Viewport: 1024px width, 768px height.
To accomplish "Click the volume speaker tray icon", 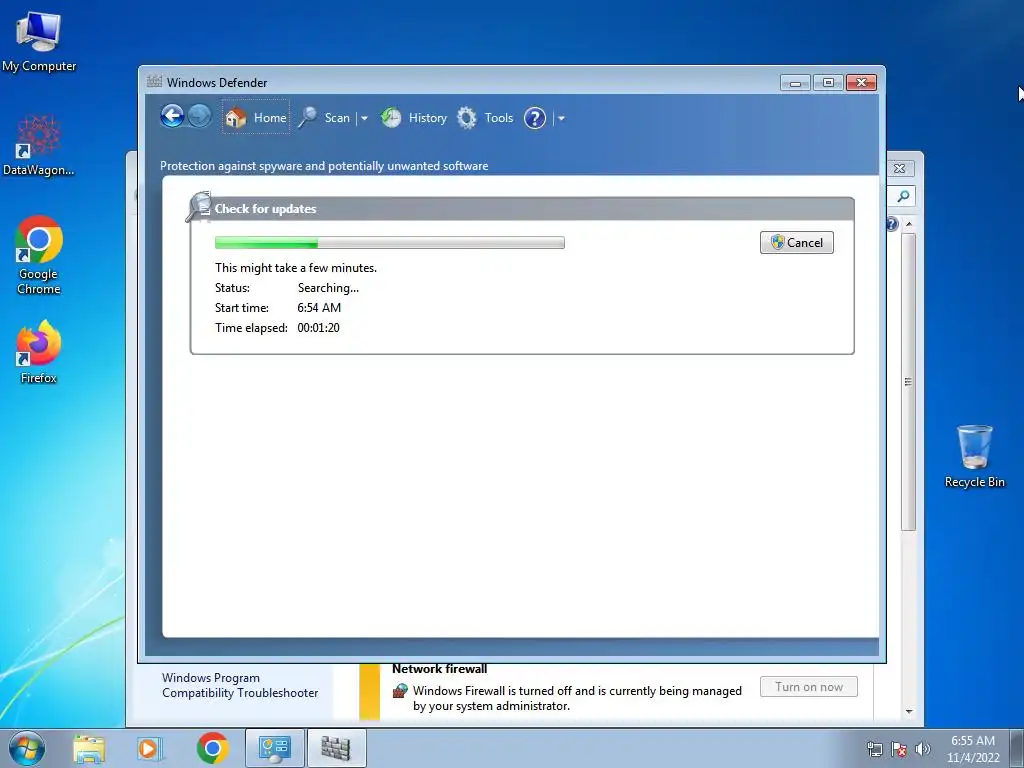I will (922, 749).
